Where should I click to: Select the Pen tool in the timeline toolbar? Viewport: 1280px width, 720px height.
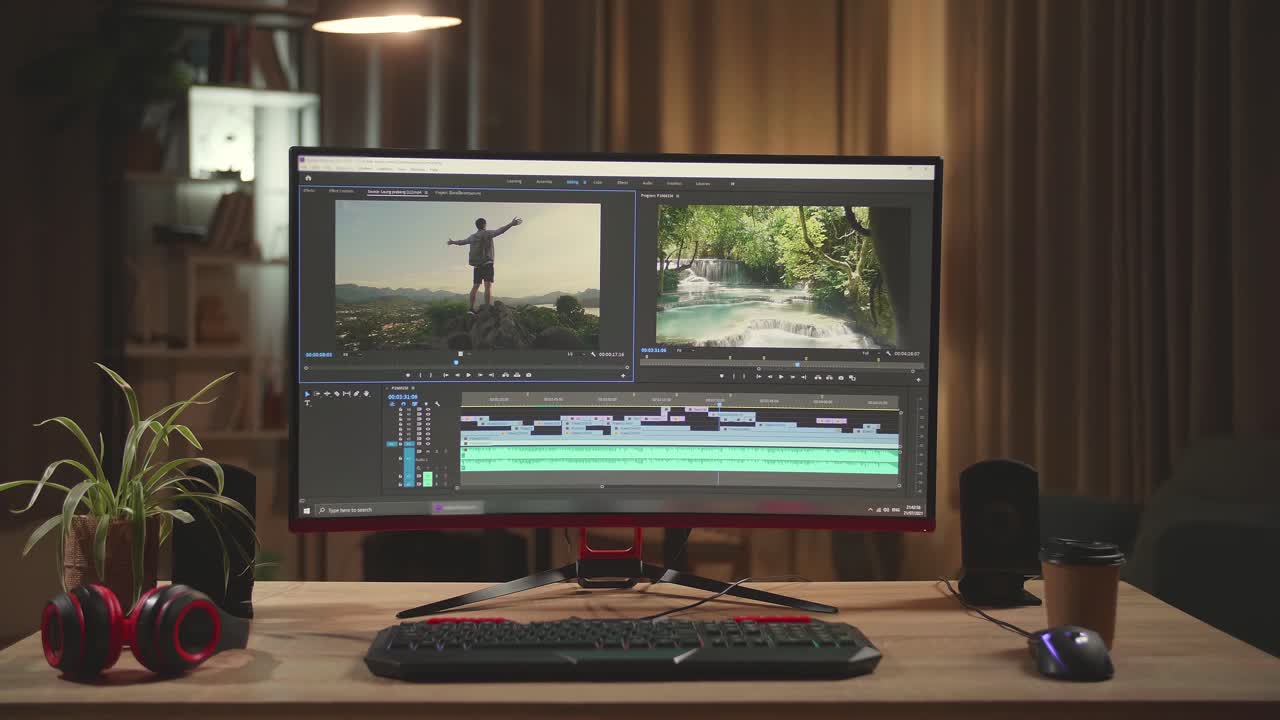tap(356, 394)
